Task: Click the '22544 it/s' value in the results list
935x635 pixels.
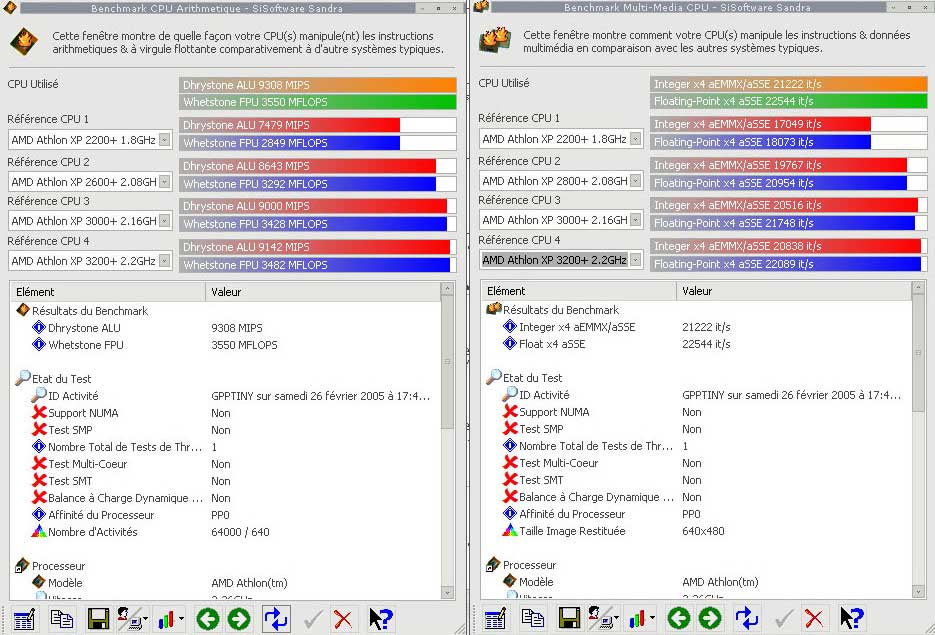Action: click(706, 344)
